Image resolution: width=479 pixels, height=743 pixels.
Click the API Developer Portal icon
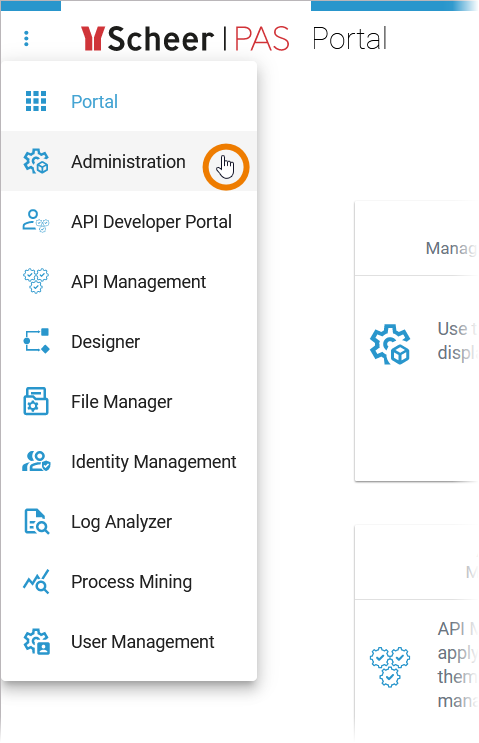[36, 221]
